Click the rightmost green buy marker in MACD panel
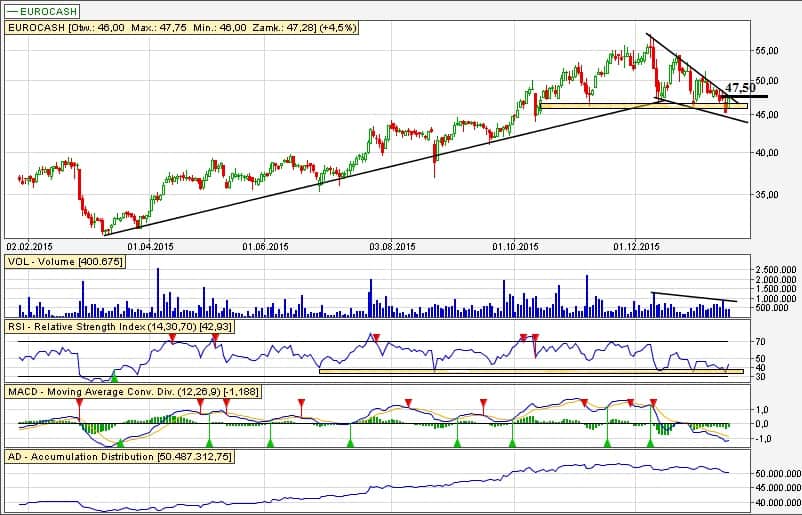Viewport: 802px width, 515px height. (648, 441)
